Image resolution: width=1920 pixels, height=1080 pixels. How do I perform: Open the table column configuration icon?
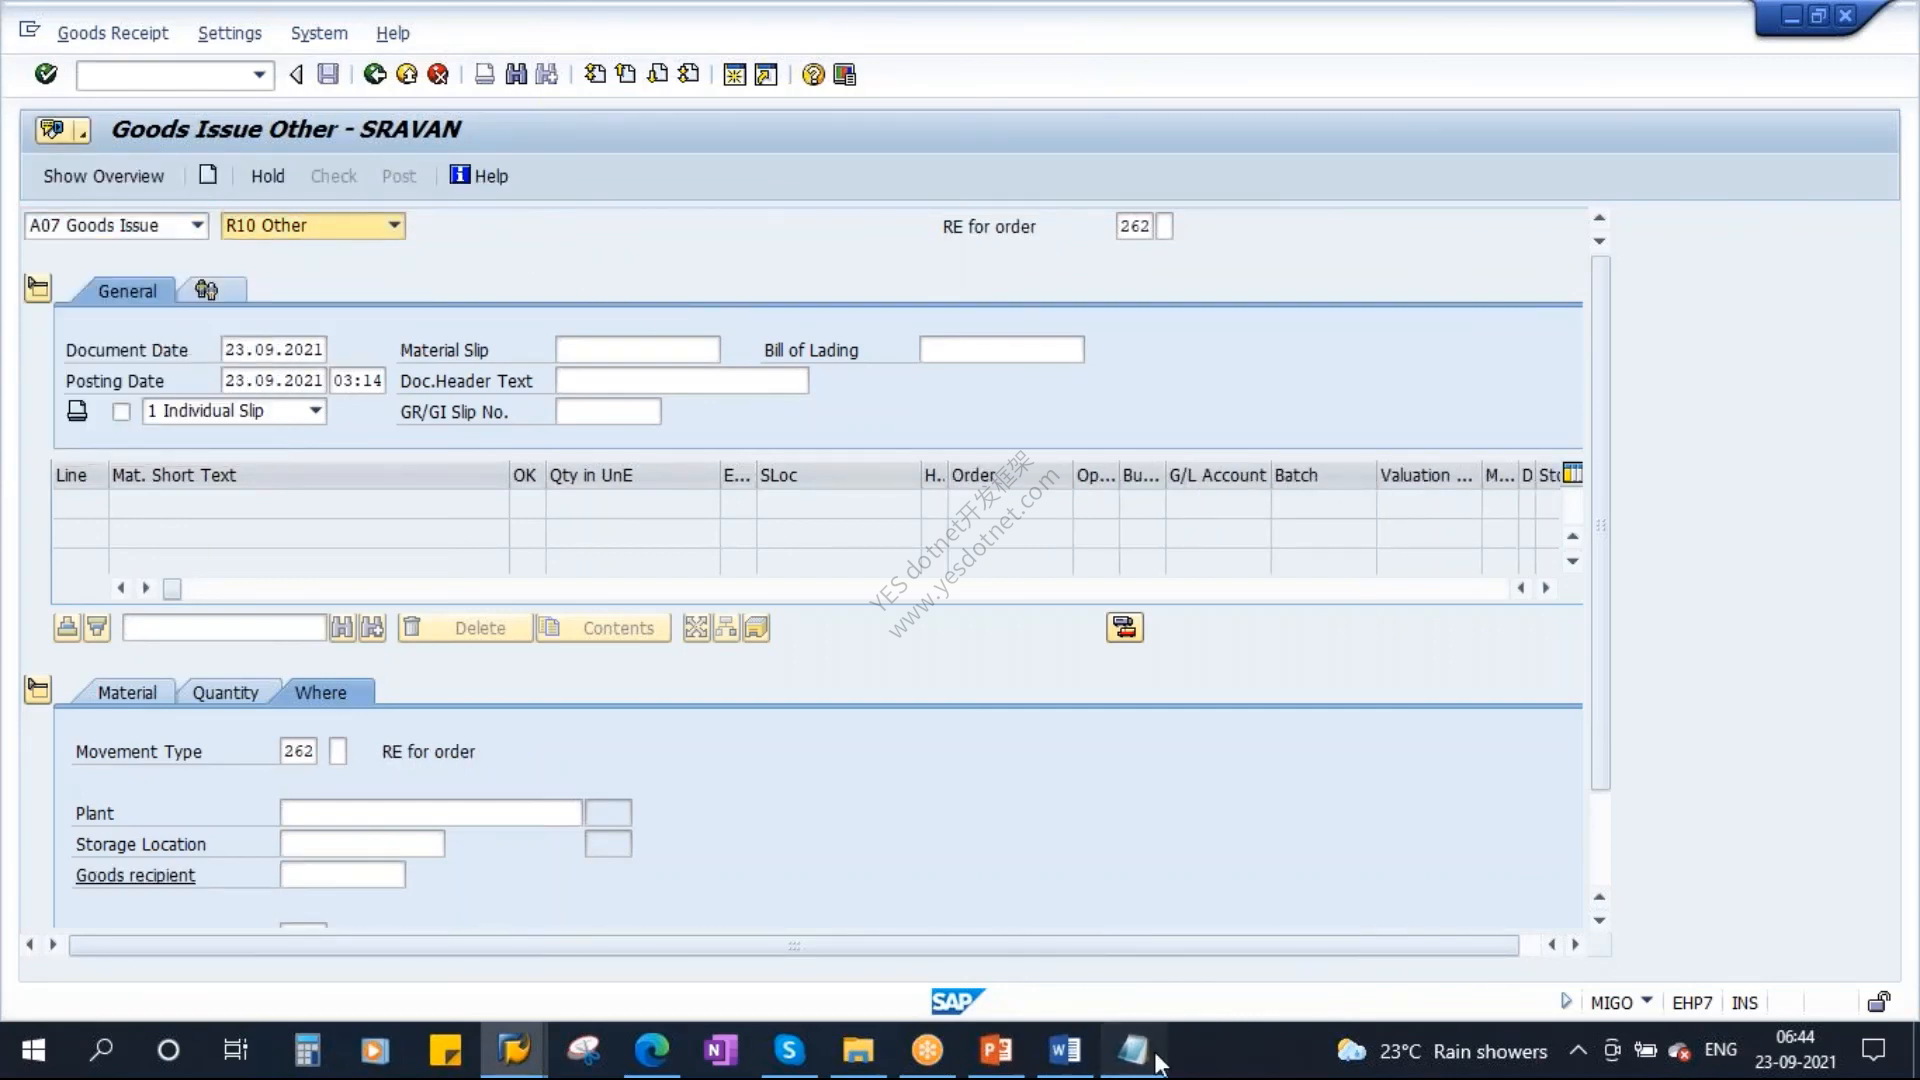tap(1573, 473)
